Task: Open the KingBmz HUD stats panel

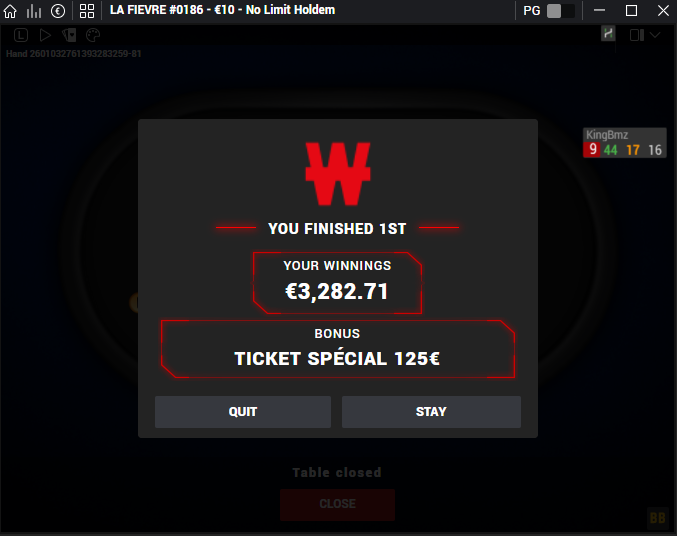Action: coord(624,143)
